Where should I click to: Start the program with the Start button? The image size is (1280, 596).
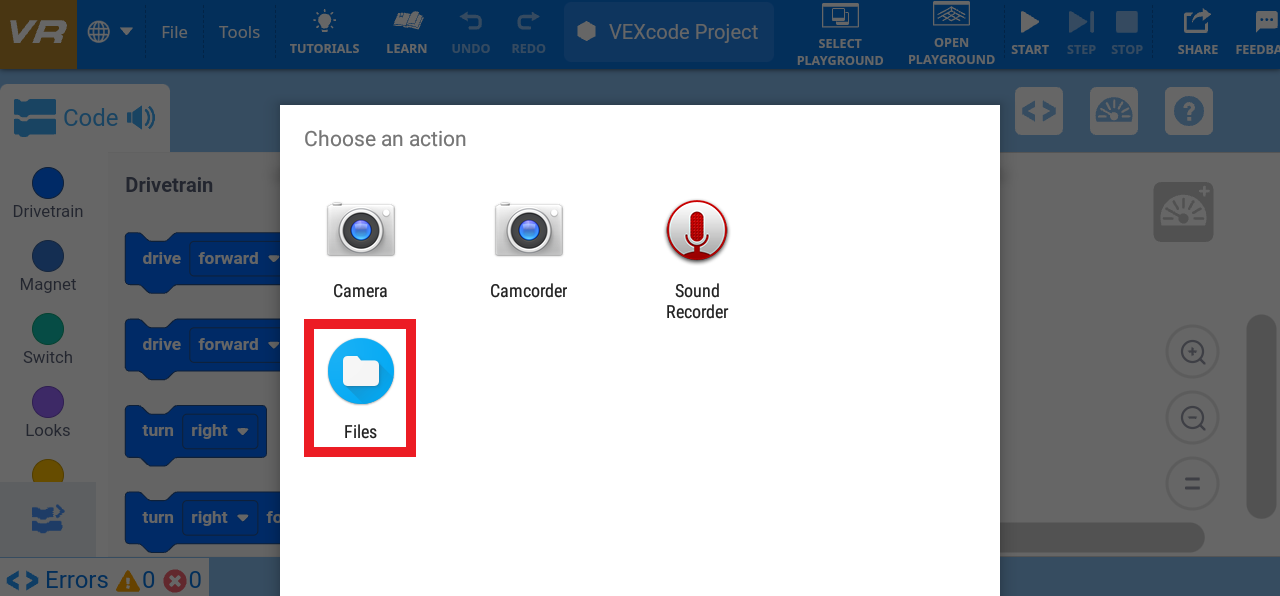[x=1030, y=25]
